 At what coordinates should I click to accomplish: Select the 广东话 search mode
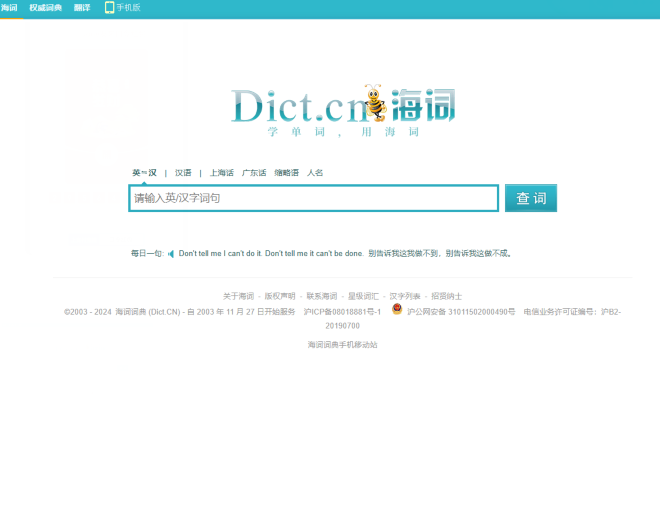(254, 173)
